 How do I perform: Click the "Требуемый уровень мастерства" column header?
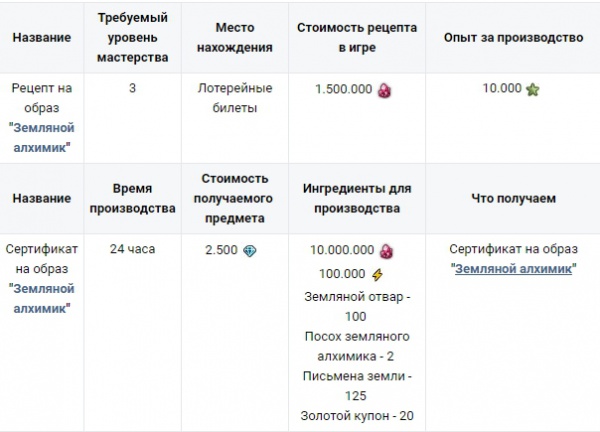point(133,37)
